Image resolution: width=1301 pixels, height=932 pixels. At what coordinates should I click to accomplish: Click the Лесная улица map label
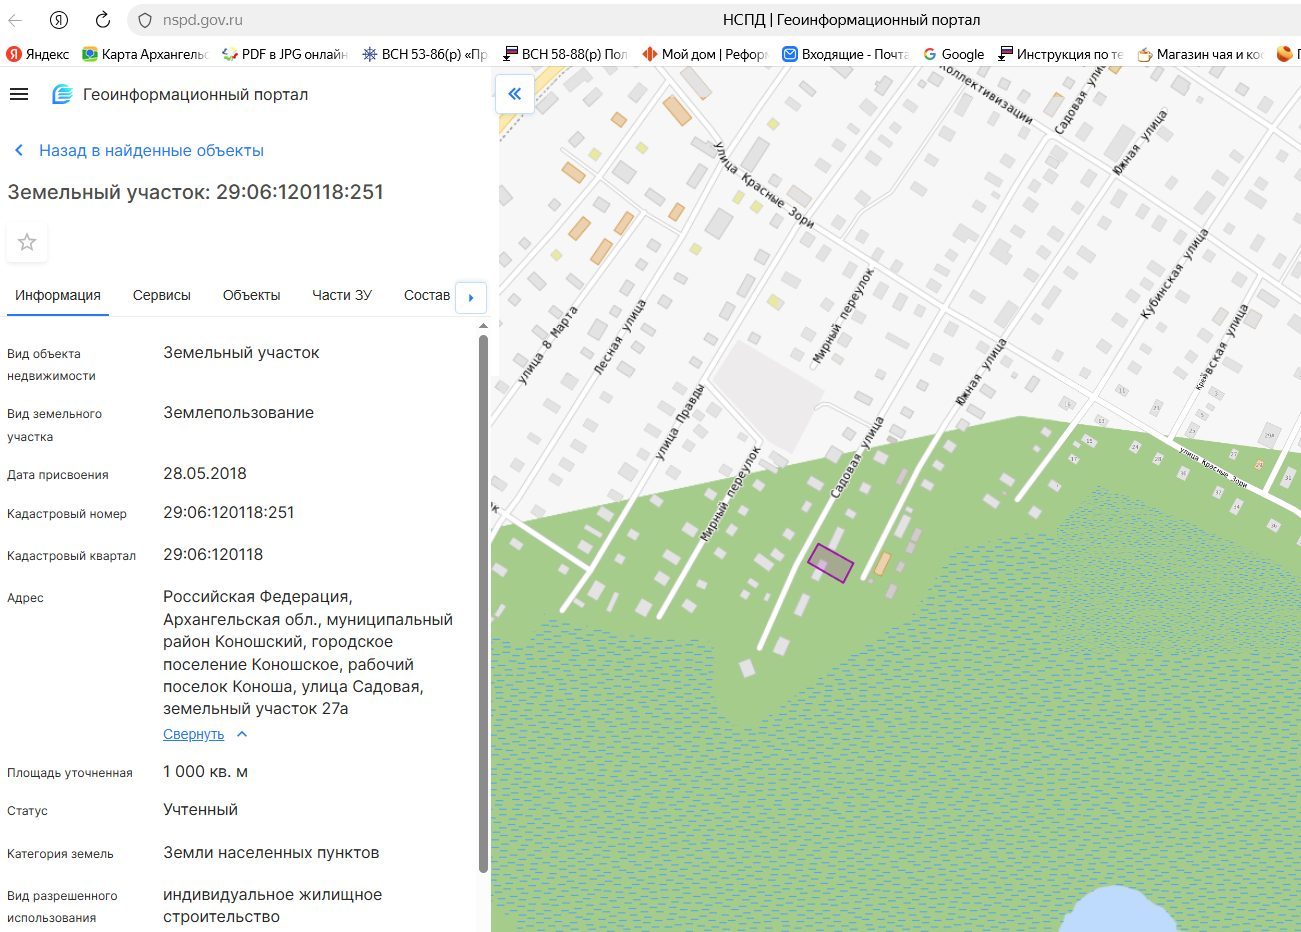[x=620, y=337]
